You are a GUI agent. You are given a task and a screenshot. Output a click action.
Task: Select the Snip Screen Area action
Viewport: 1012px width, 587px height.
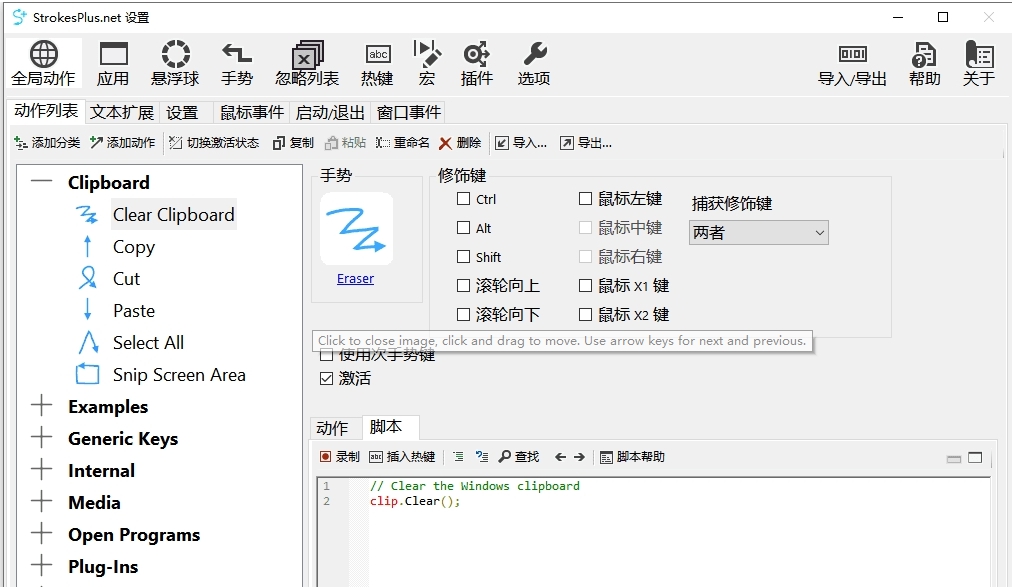[x=180, y=374]
